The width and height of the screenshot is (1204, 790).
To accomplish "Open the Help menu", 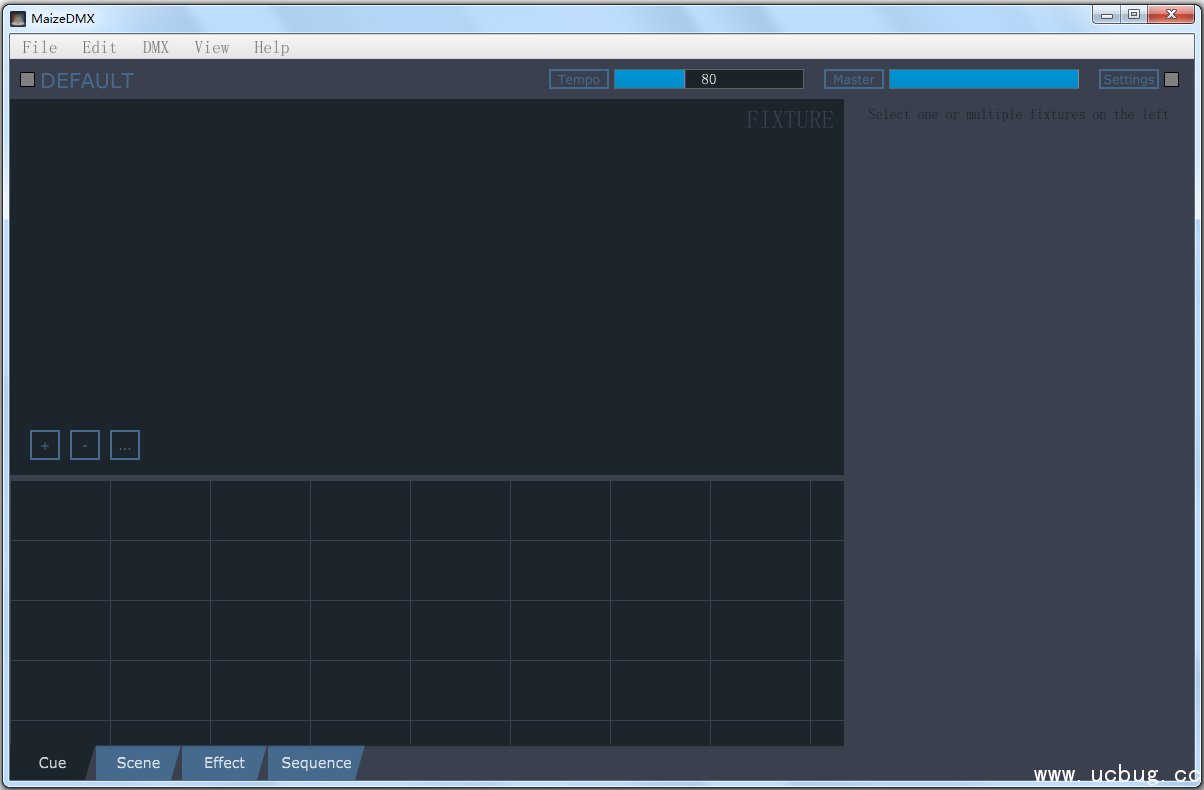I will [271, 47].
